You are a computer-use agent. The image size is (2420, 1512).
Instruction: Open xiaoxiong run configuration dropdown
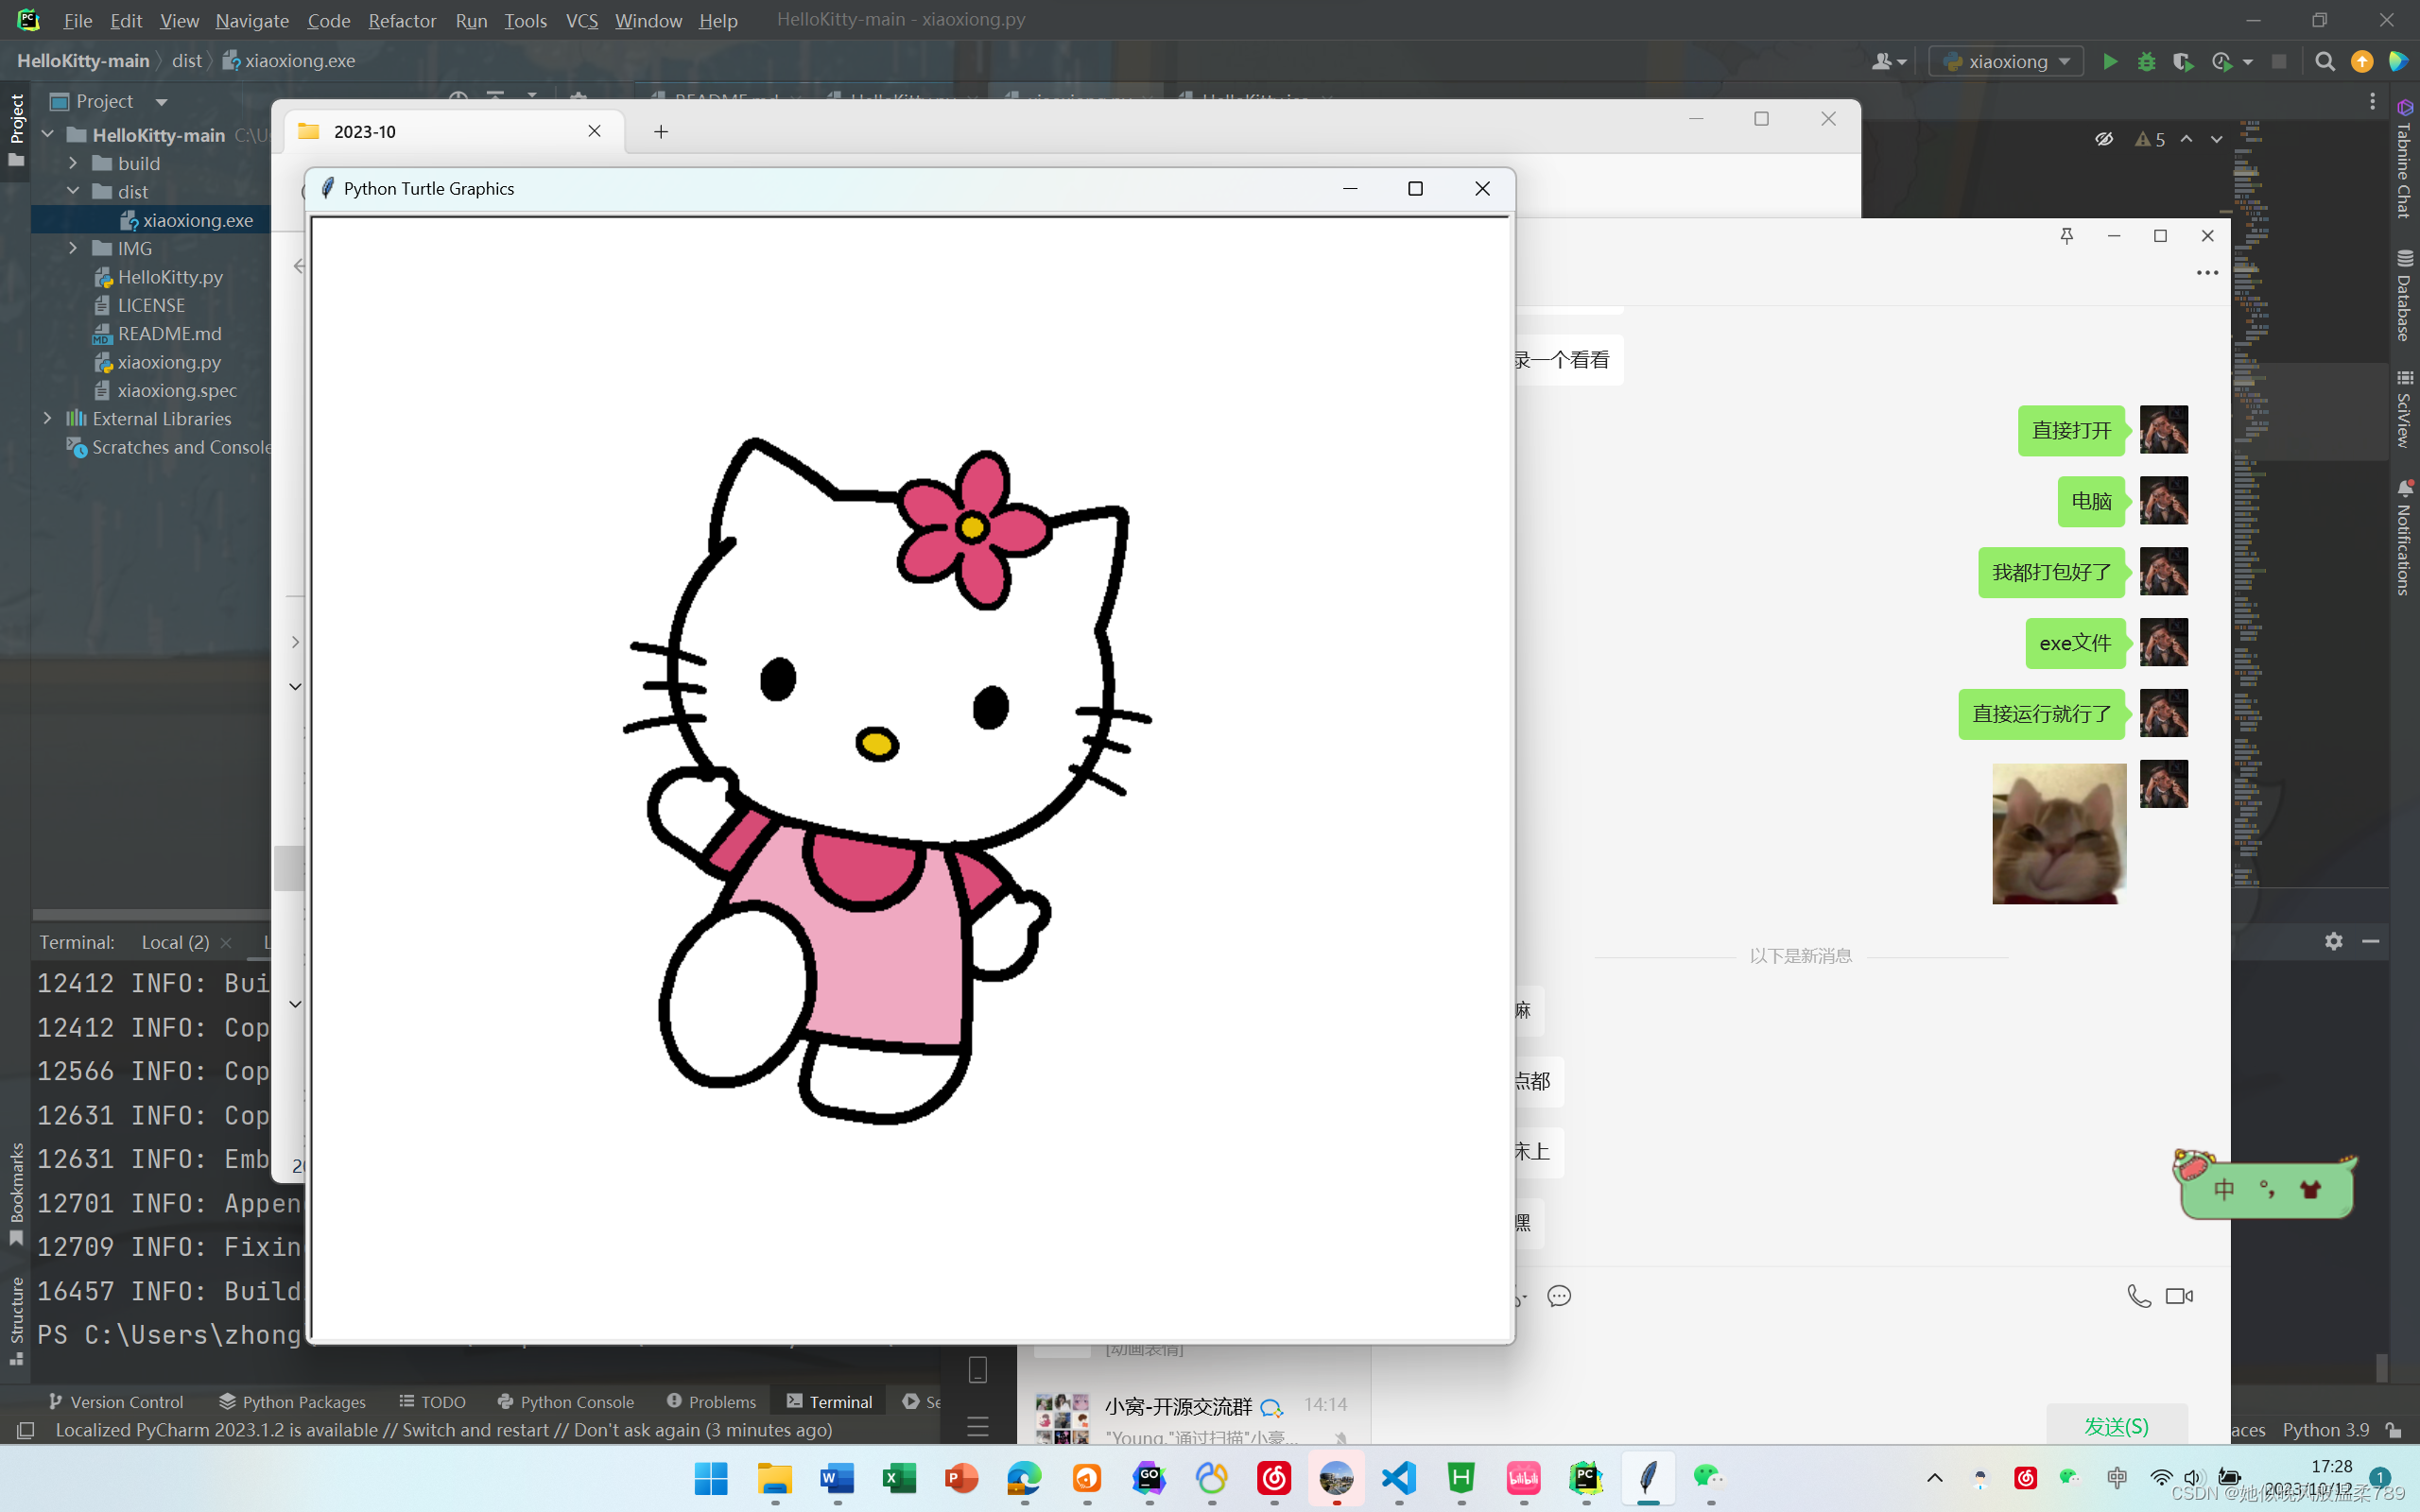click(2007, 61)
